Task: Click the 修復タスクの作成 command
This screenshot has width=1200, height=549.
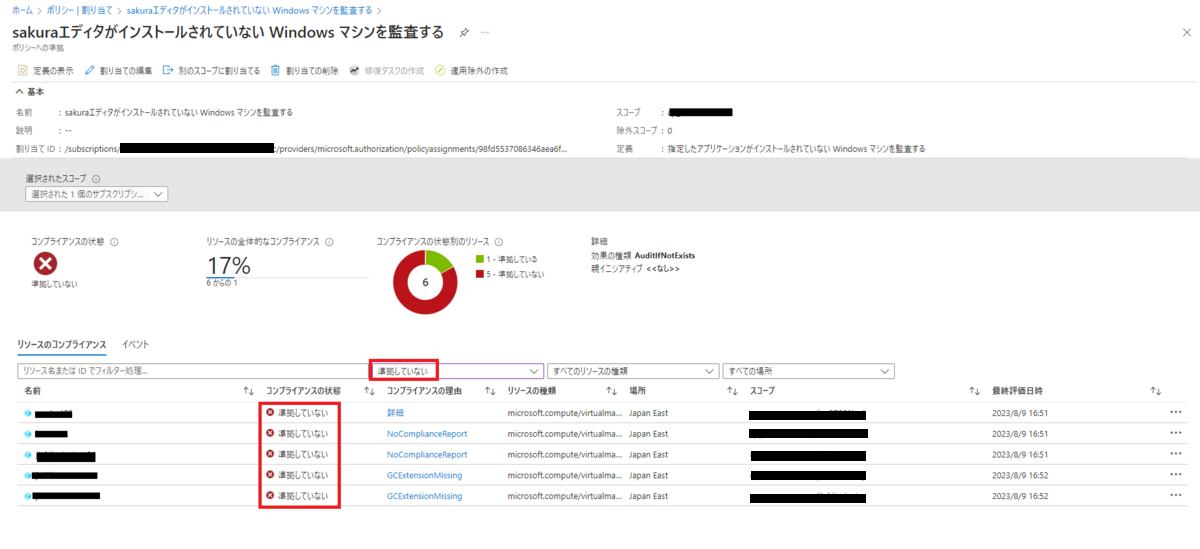Action: coord(387,71)
